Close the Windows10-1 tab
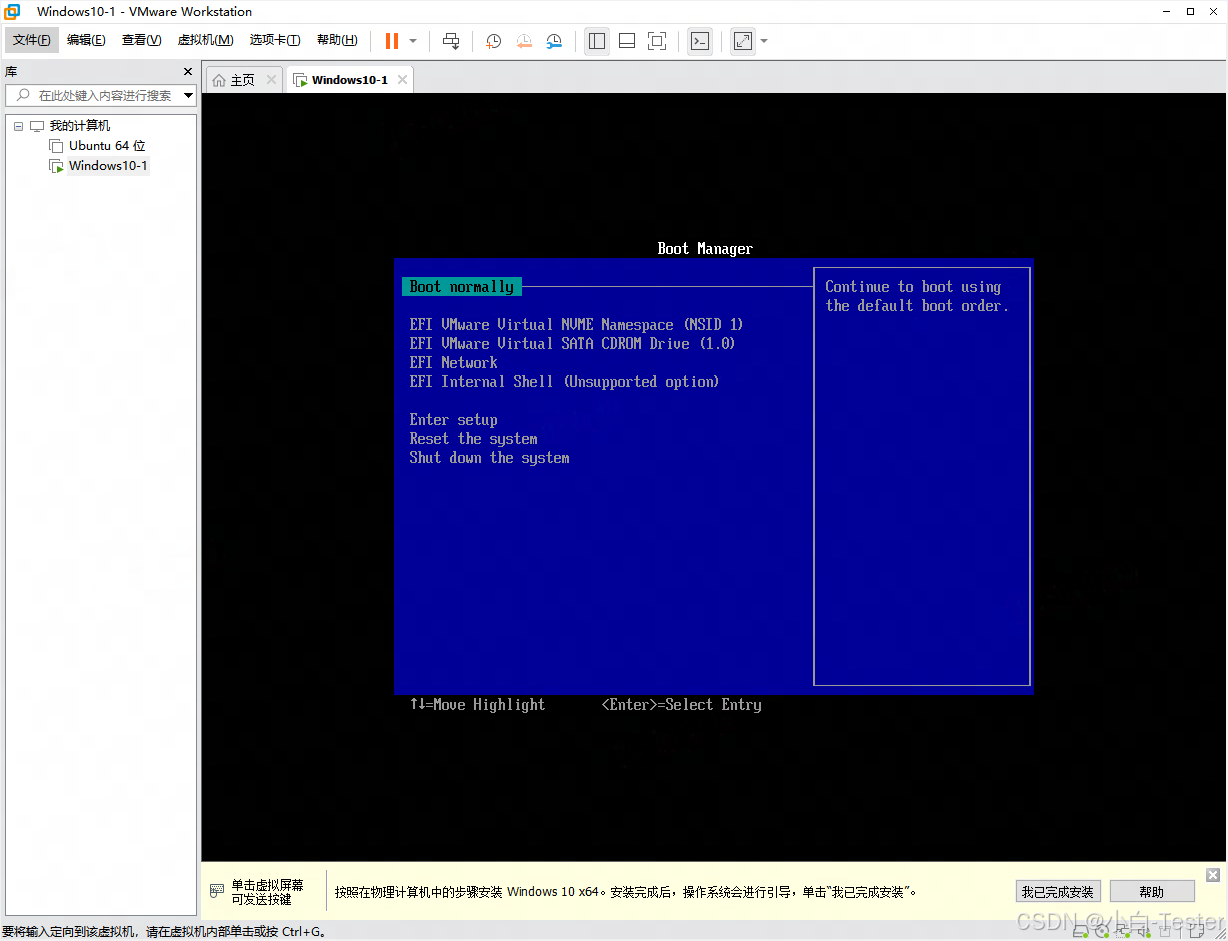 402,80
